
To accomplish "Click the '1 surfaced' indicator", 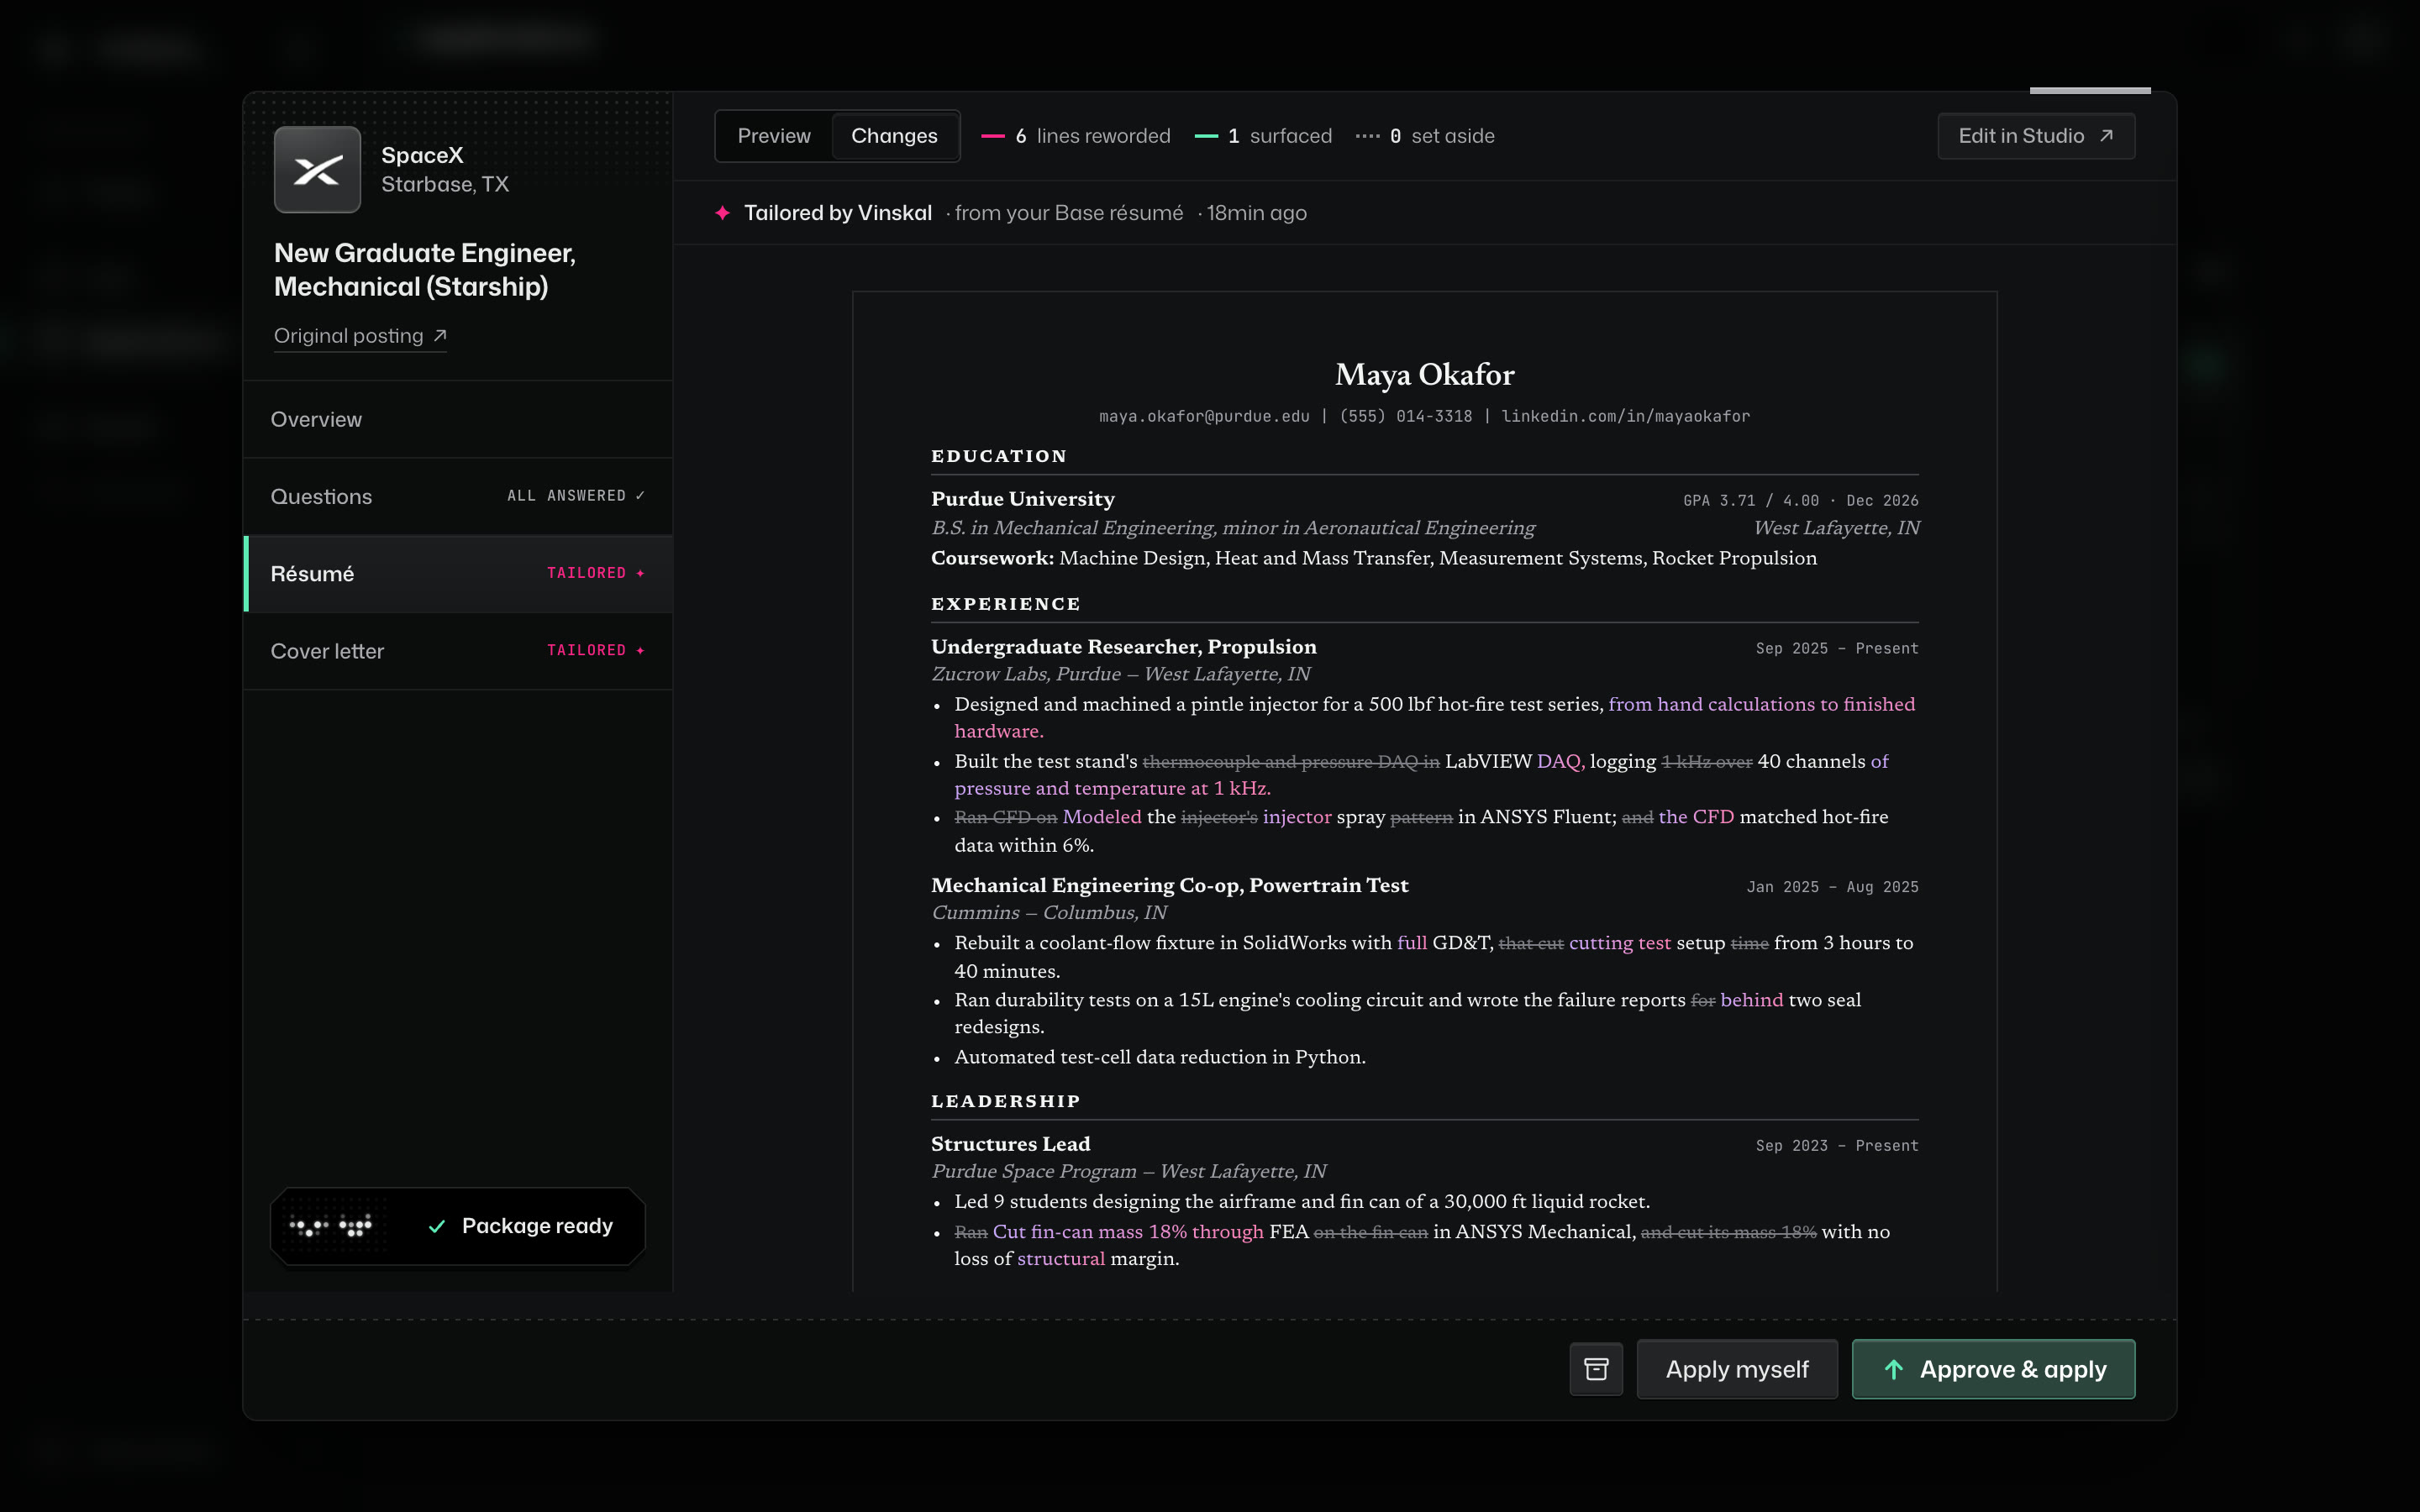I will [1264, 136].
